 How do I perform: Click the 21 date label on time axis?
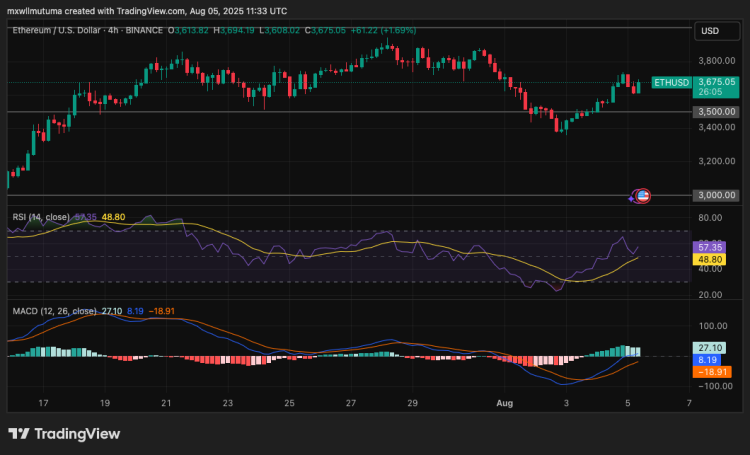point(166,402)
